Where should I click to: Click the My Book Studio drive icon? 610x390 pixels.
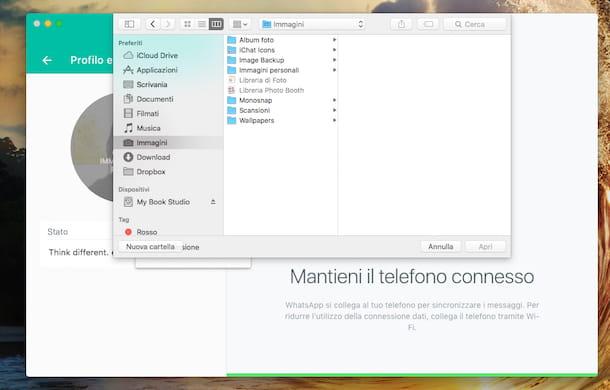(x=128, y=202)
